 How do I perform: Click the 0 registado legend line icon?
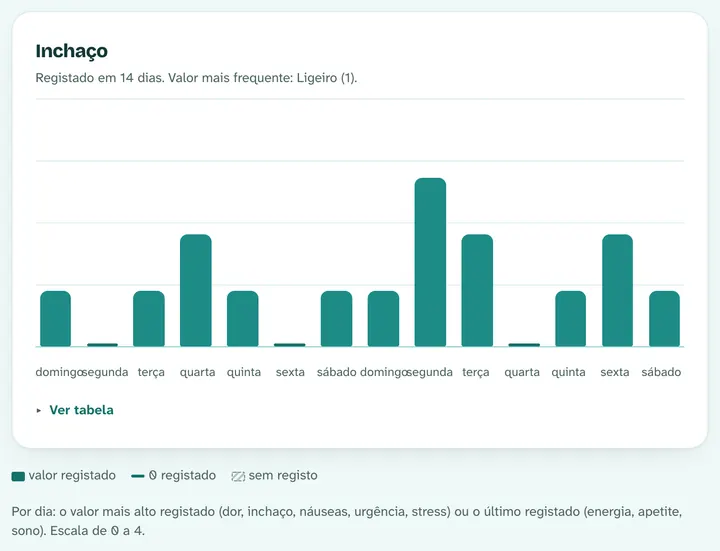click(138, 476)
